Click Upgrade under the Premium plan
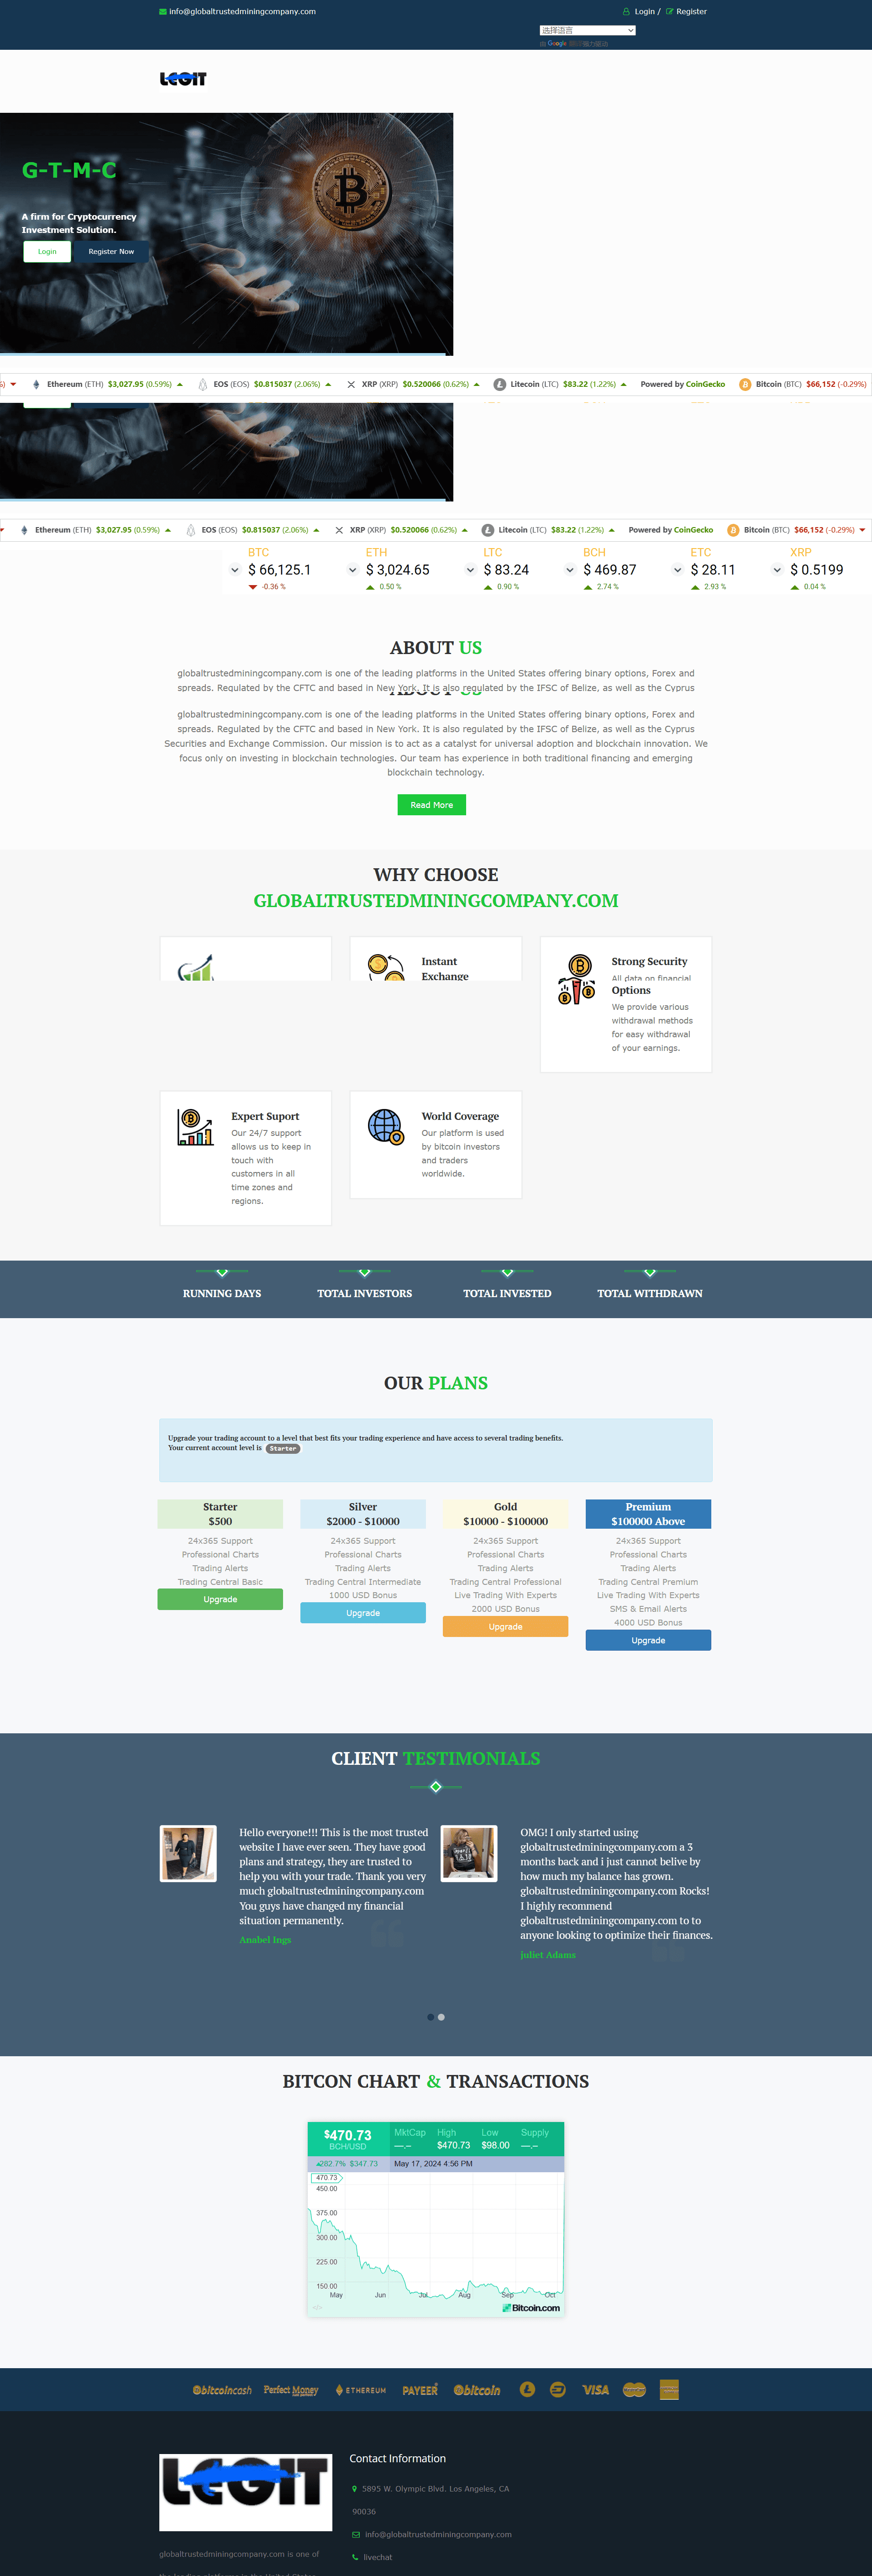The image size is (872, 2576). coord(648,1640)
